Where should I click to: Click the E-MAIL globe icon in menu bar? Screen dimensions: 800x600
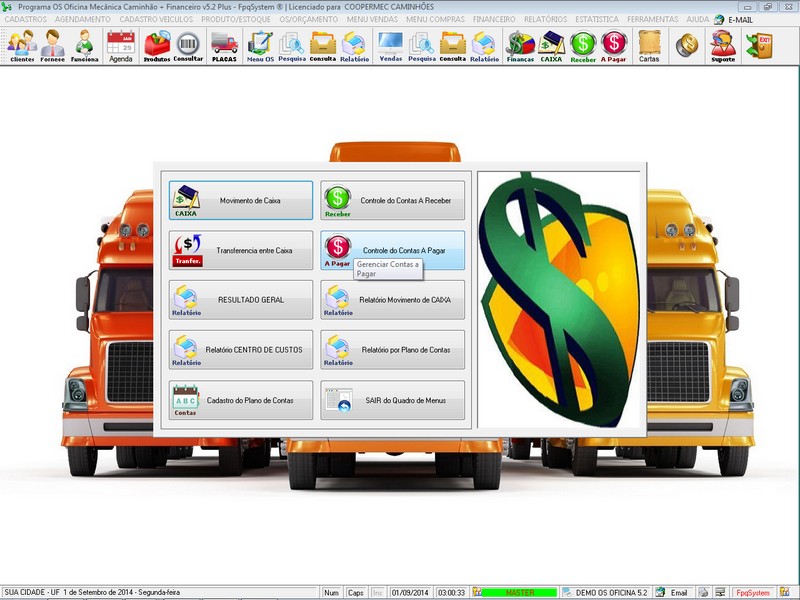719,19
